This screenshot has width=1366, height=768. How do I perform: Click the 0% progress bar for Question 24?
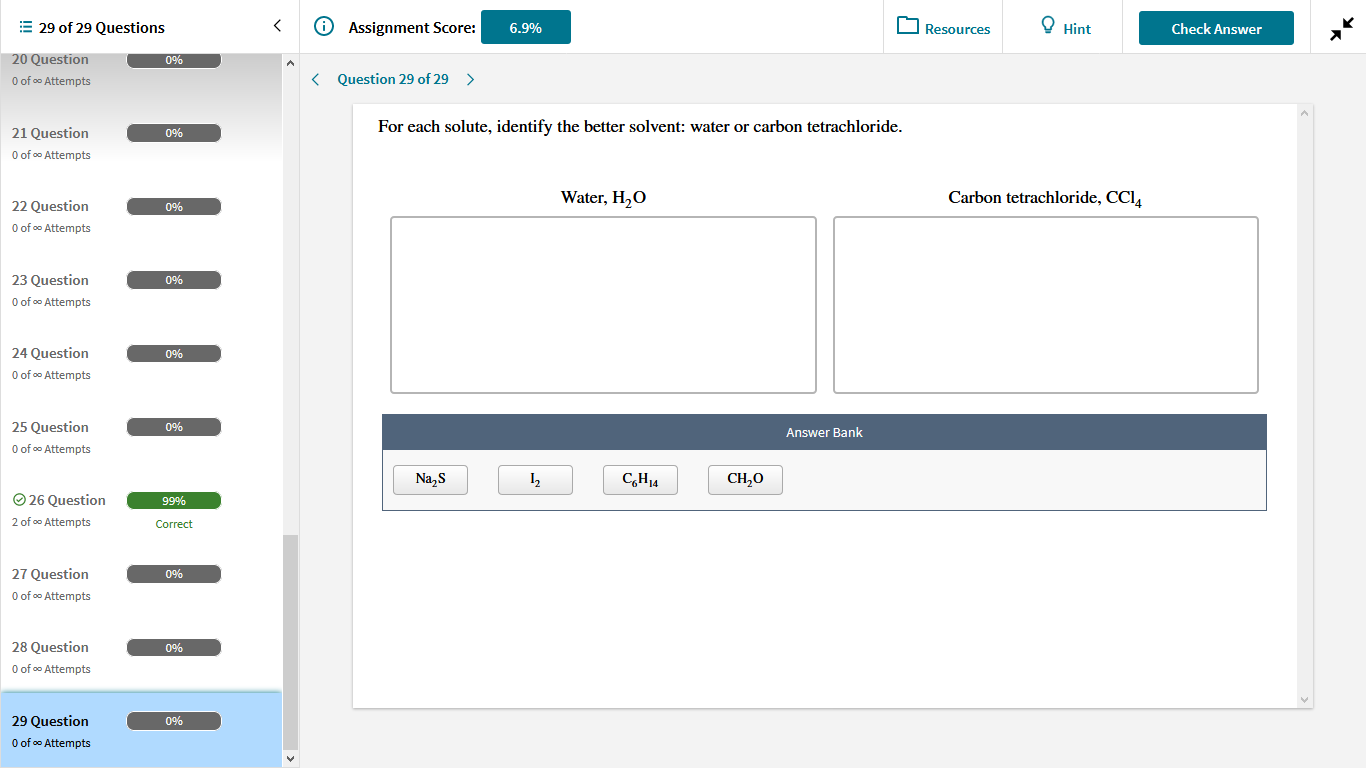pos(174,353)
